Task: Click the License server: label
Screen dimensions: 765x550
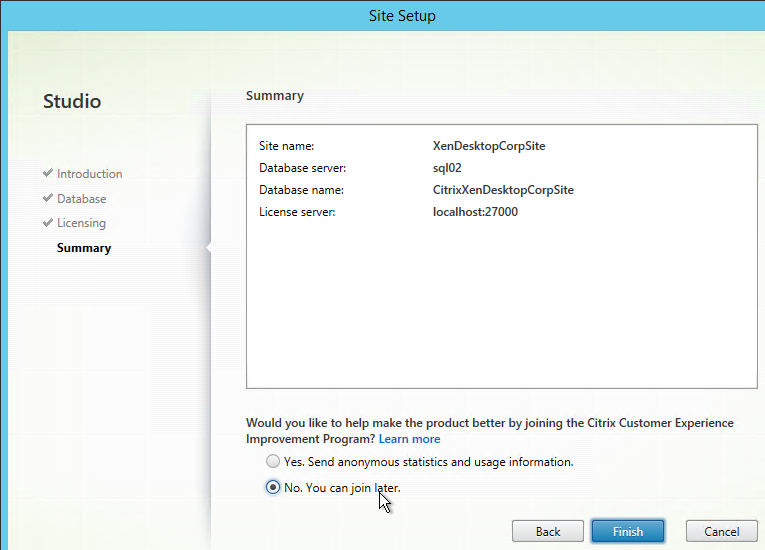Action: pos(297,212)
